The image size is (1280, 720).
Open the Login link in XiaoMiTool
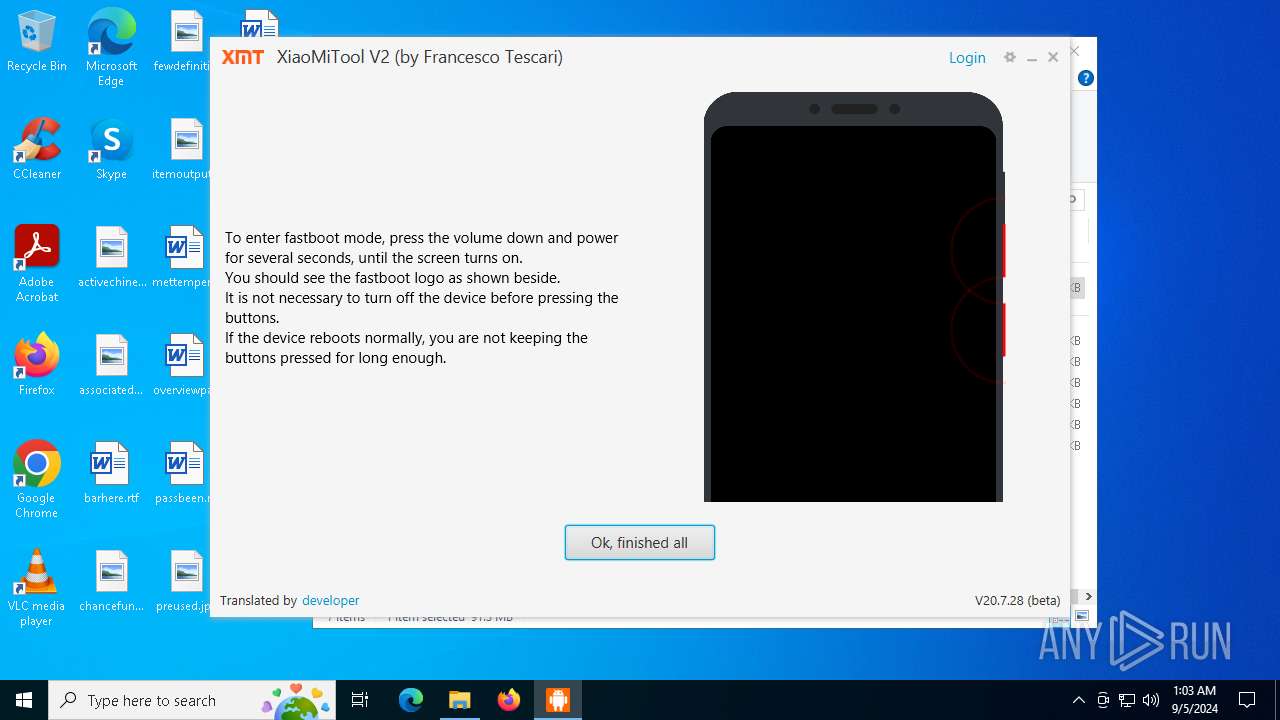(967, 58)
